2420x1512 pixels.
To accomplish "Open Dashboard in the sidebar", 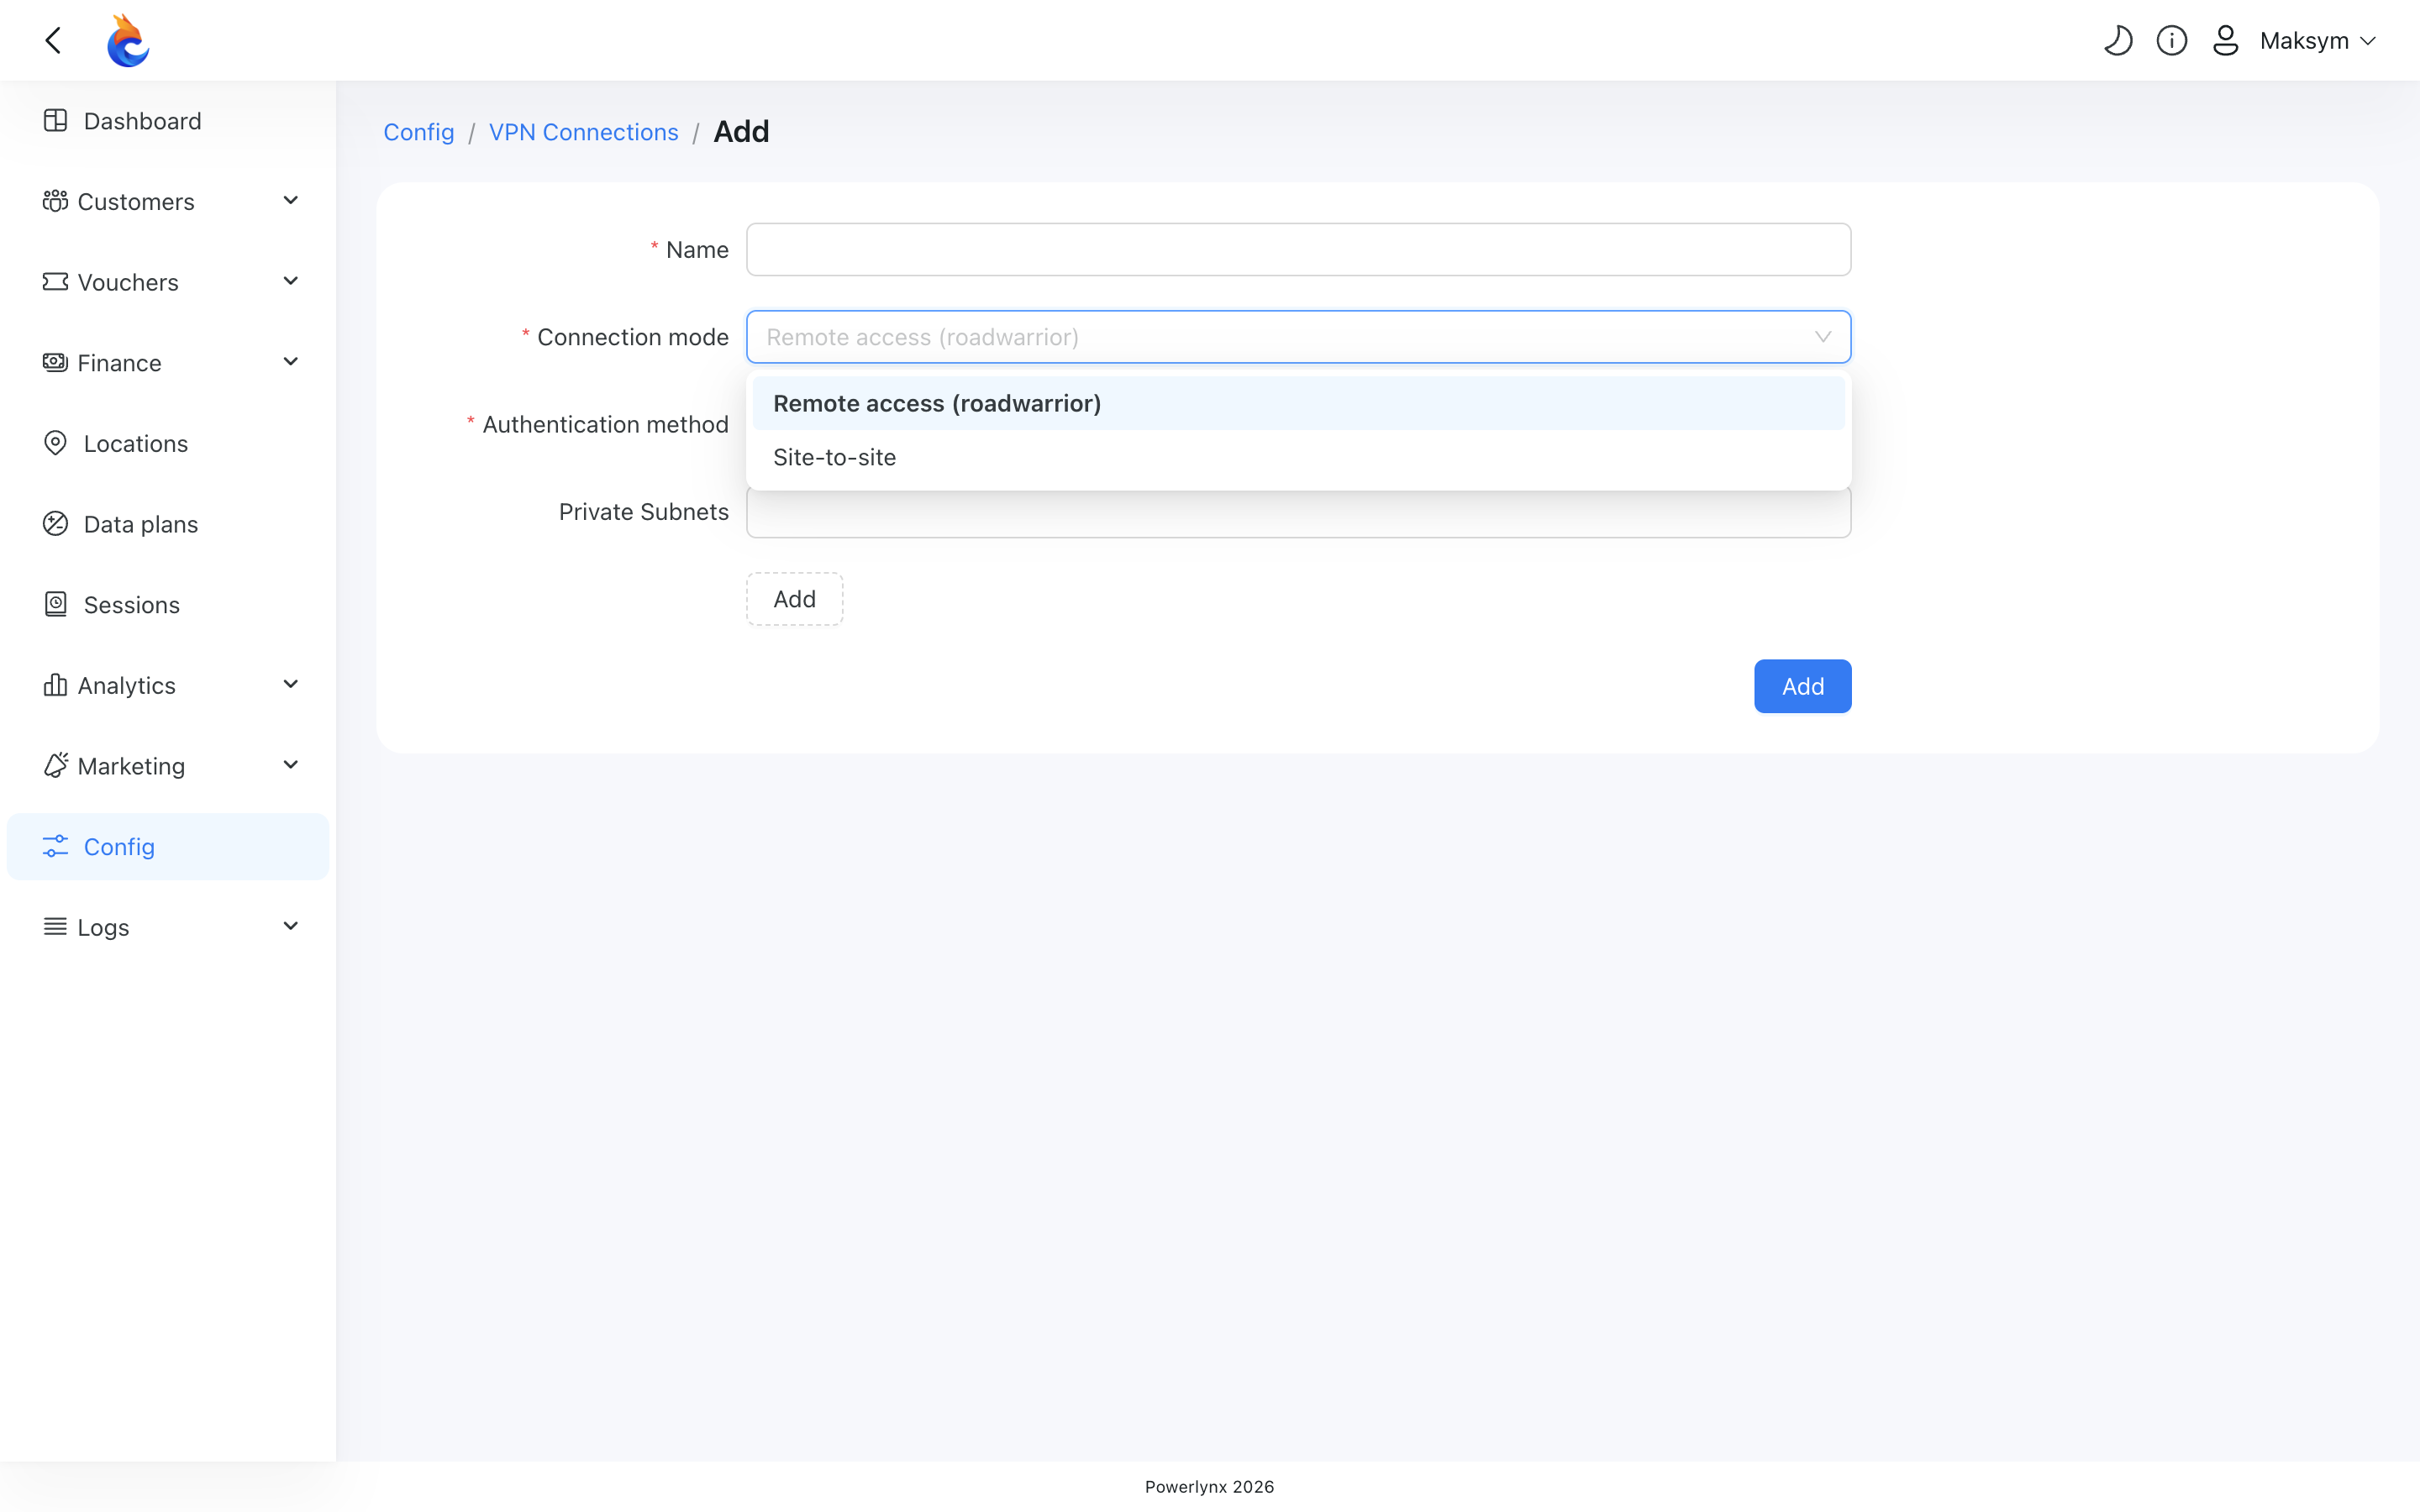I will click(x=168, y=121).
